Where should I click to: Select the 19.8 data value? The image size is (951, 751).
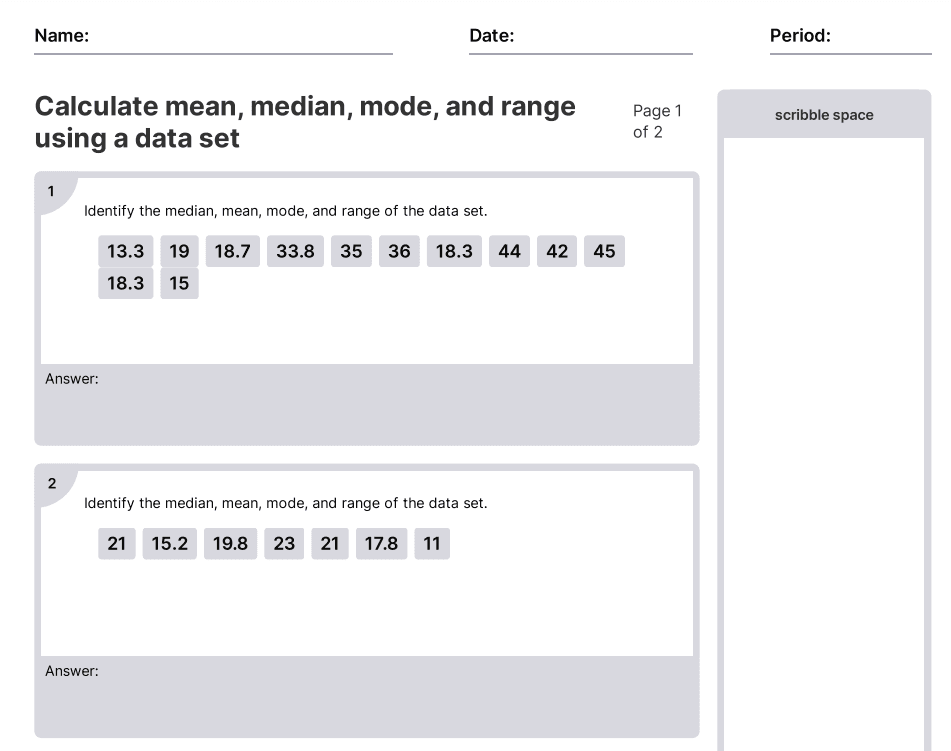(x=230, y=545)
